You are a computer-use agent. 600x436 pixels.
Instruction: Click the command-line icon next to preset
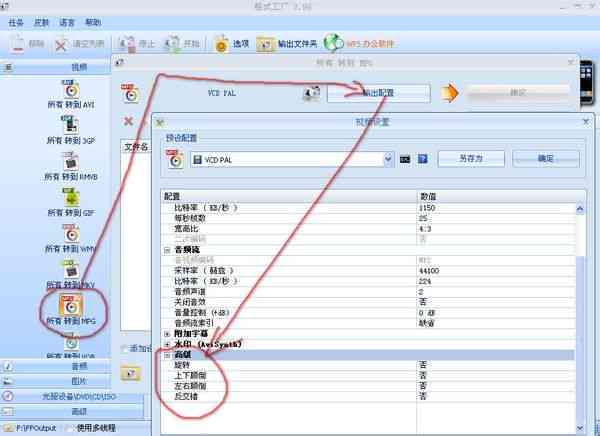(x=405, y=159)
